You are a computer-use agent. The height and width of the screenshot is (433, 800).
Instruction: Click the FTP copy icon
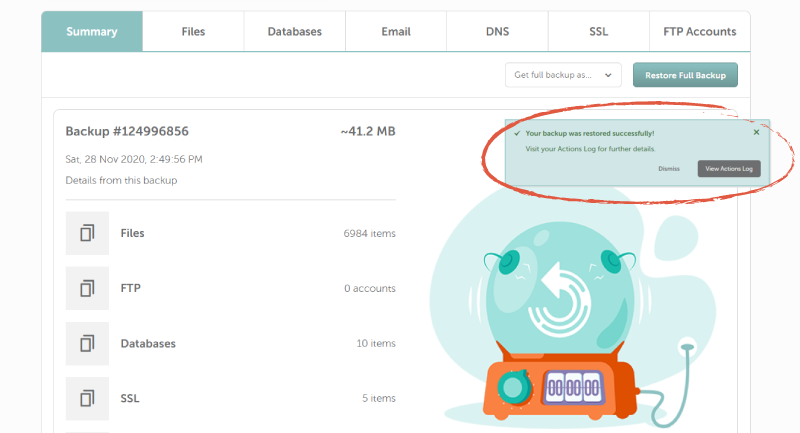tap(87, 288)
